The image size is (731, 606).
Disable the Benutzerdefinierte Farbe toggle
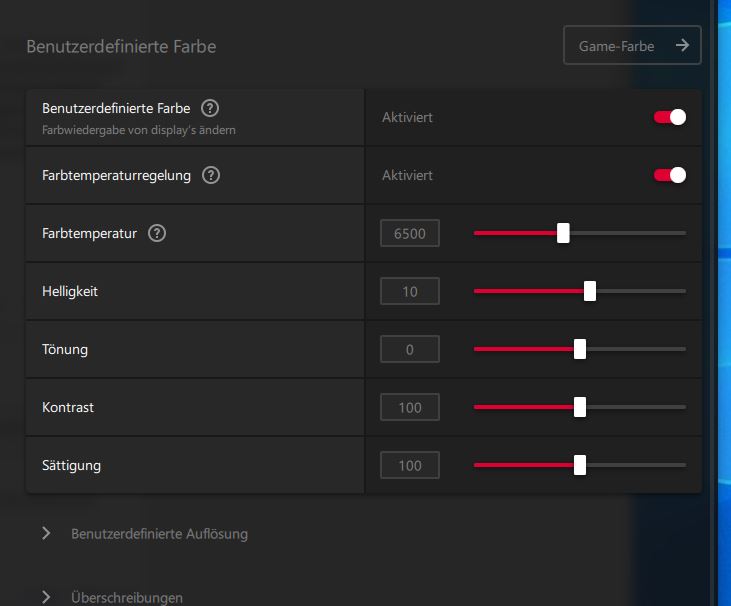coord(670,117)
